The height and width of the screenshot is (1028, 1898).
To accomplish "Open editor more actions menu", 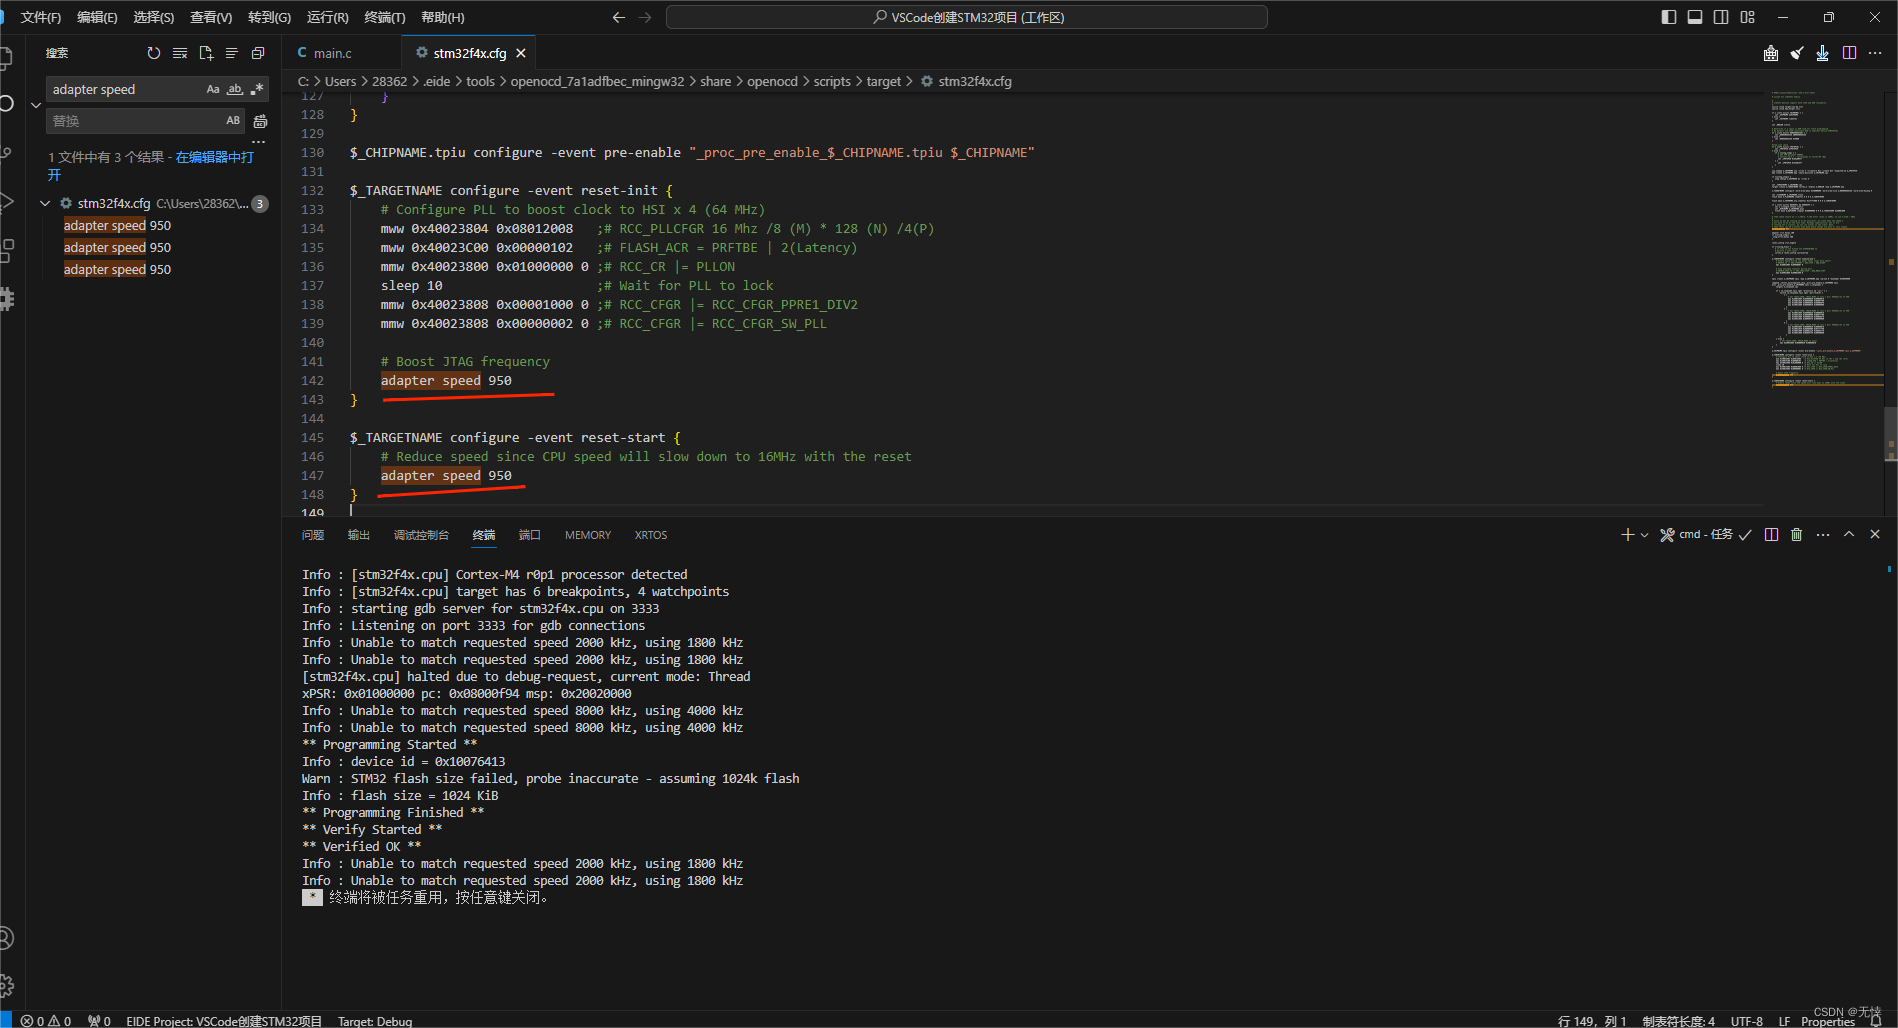I will 1875,53.
